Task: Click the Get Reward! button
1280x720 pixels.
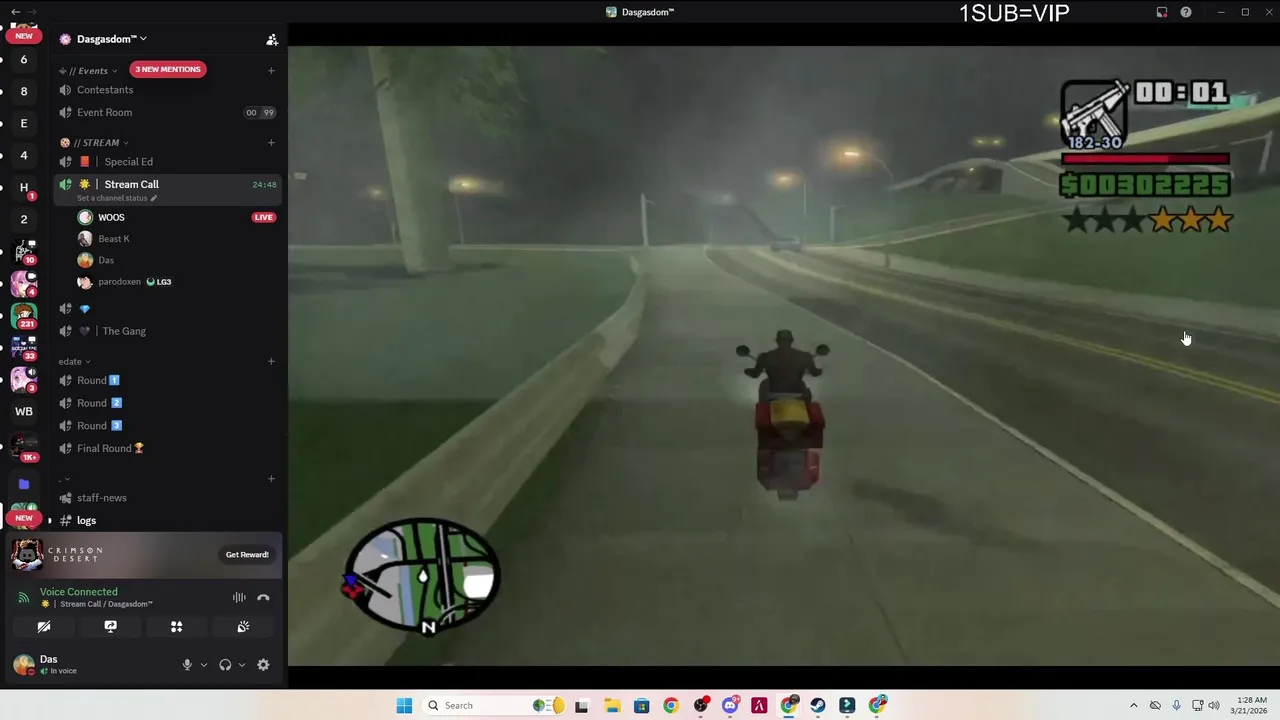Action: [x=247, y=555]
